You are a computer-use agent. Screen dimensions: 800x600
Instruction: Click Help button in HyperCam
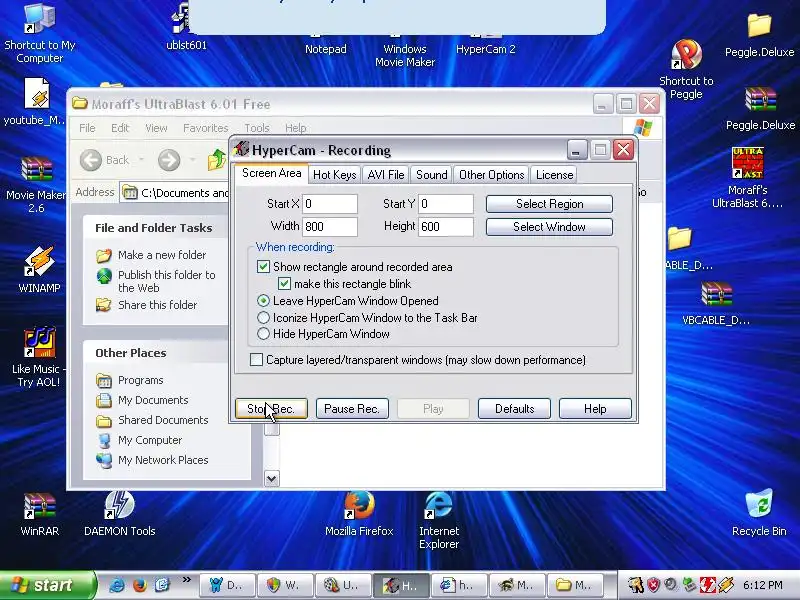click(595, 409)
